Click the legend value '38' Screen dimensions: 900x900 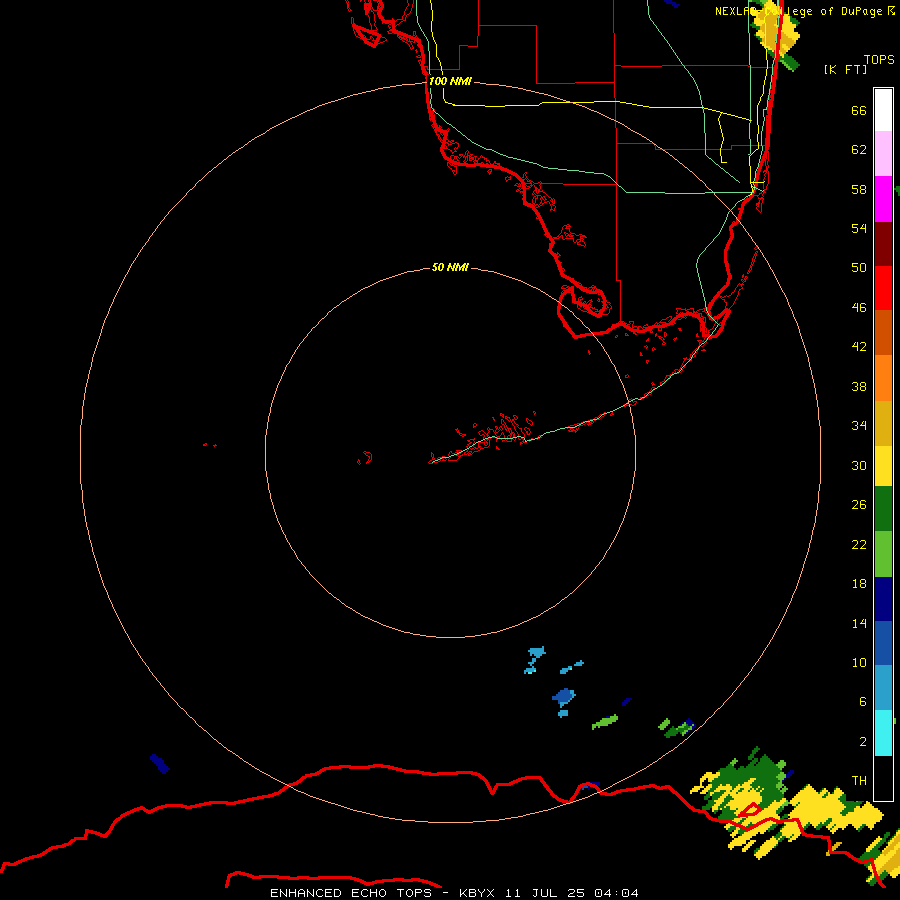tap(859, 386)
